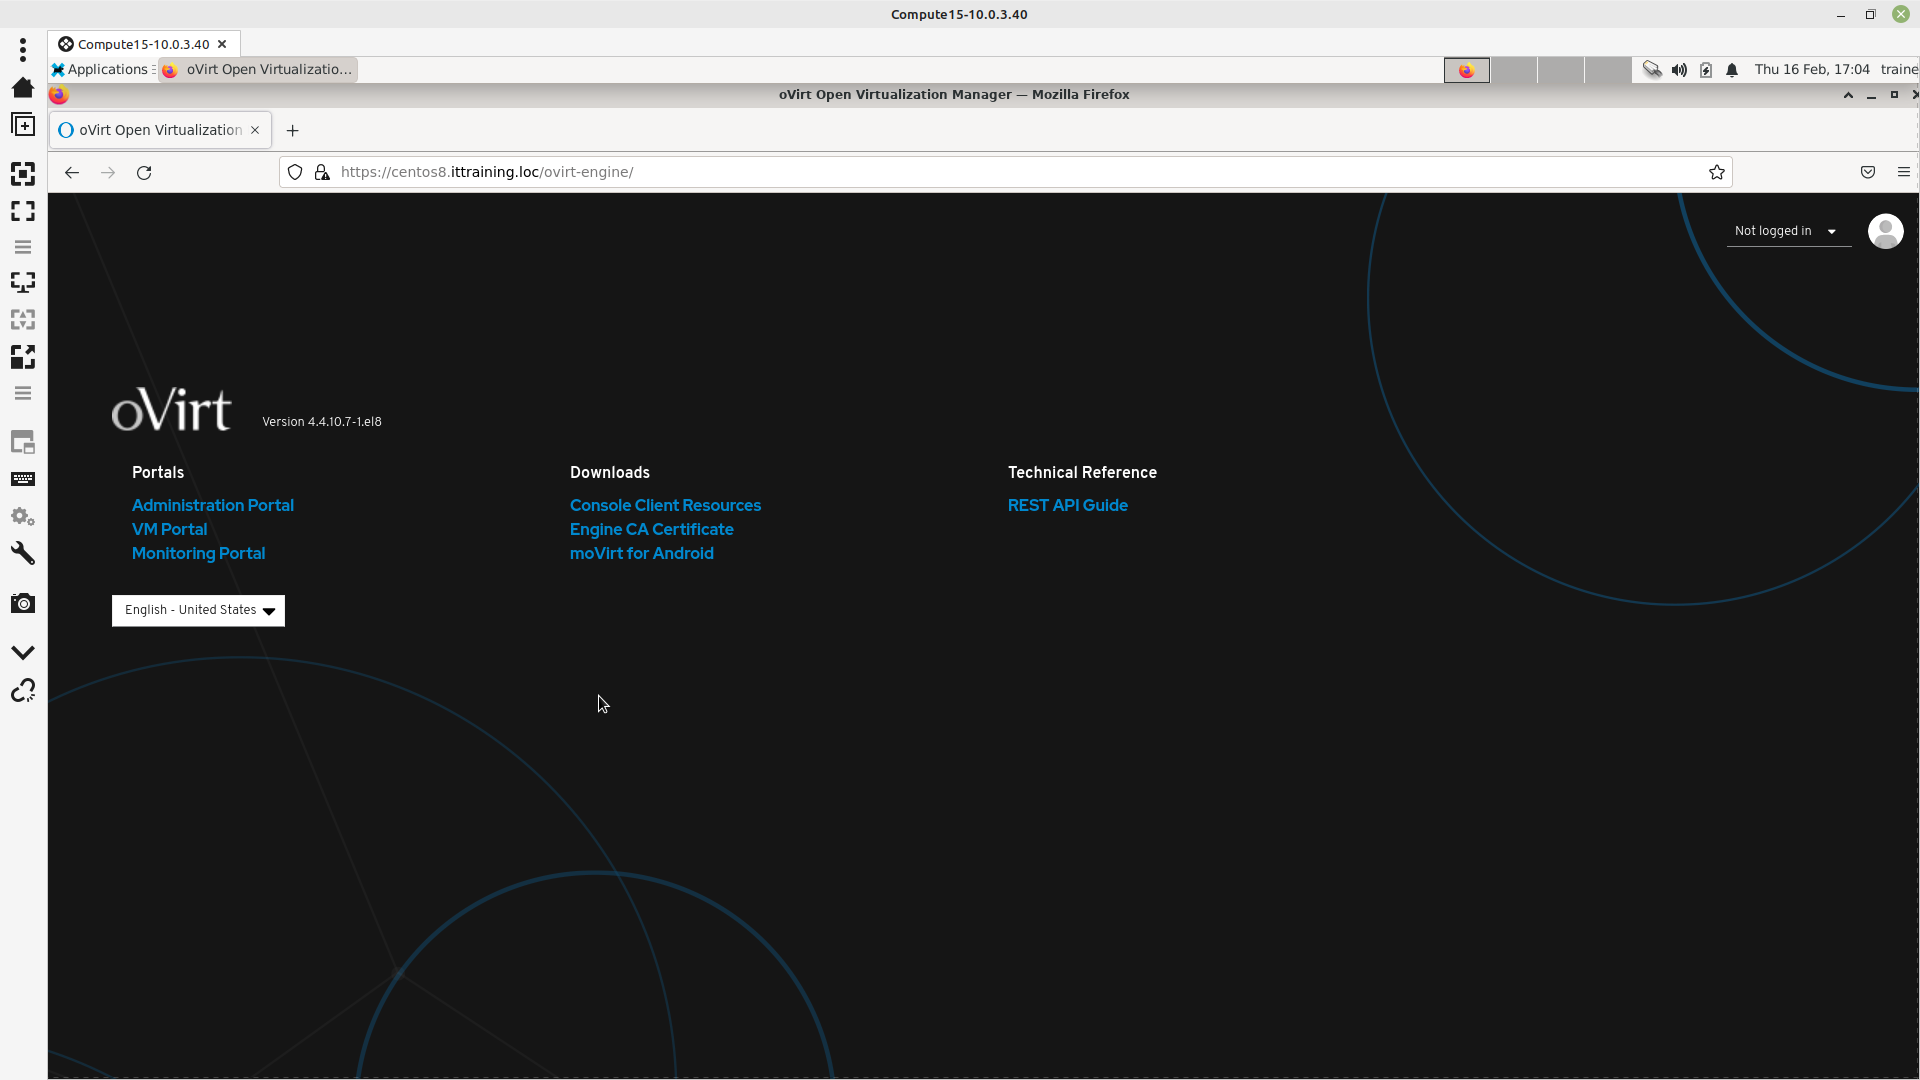Click the Firefox reload page icon
The width and height of the screenshot is (1920, 1080).
[x=144, y=173]
